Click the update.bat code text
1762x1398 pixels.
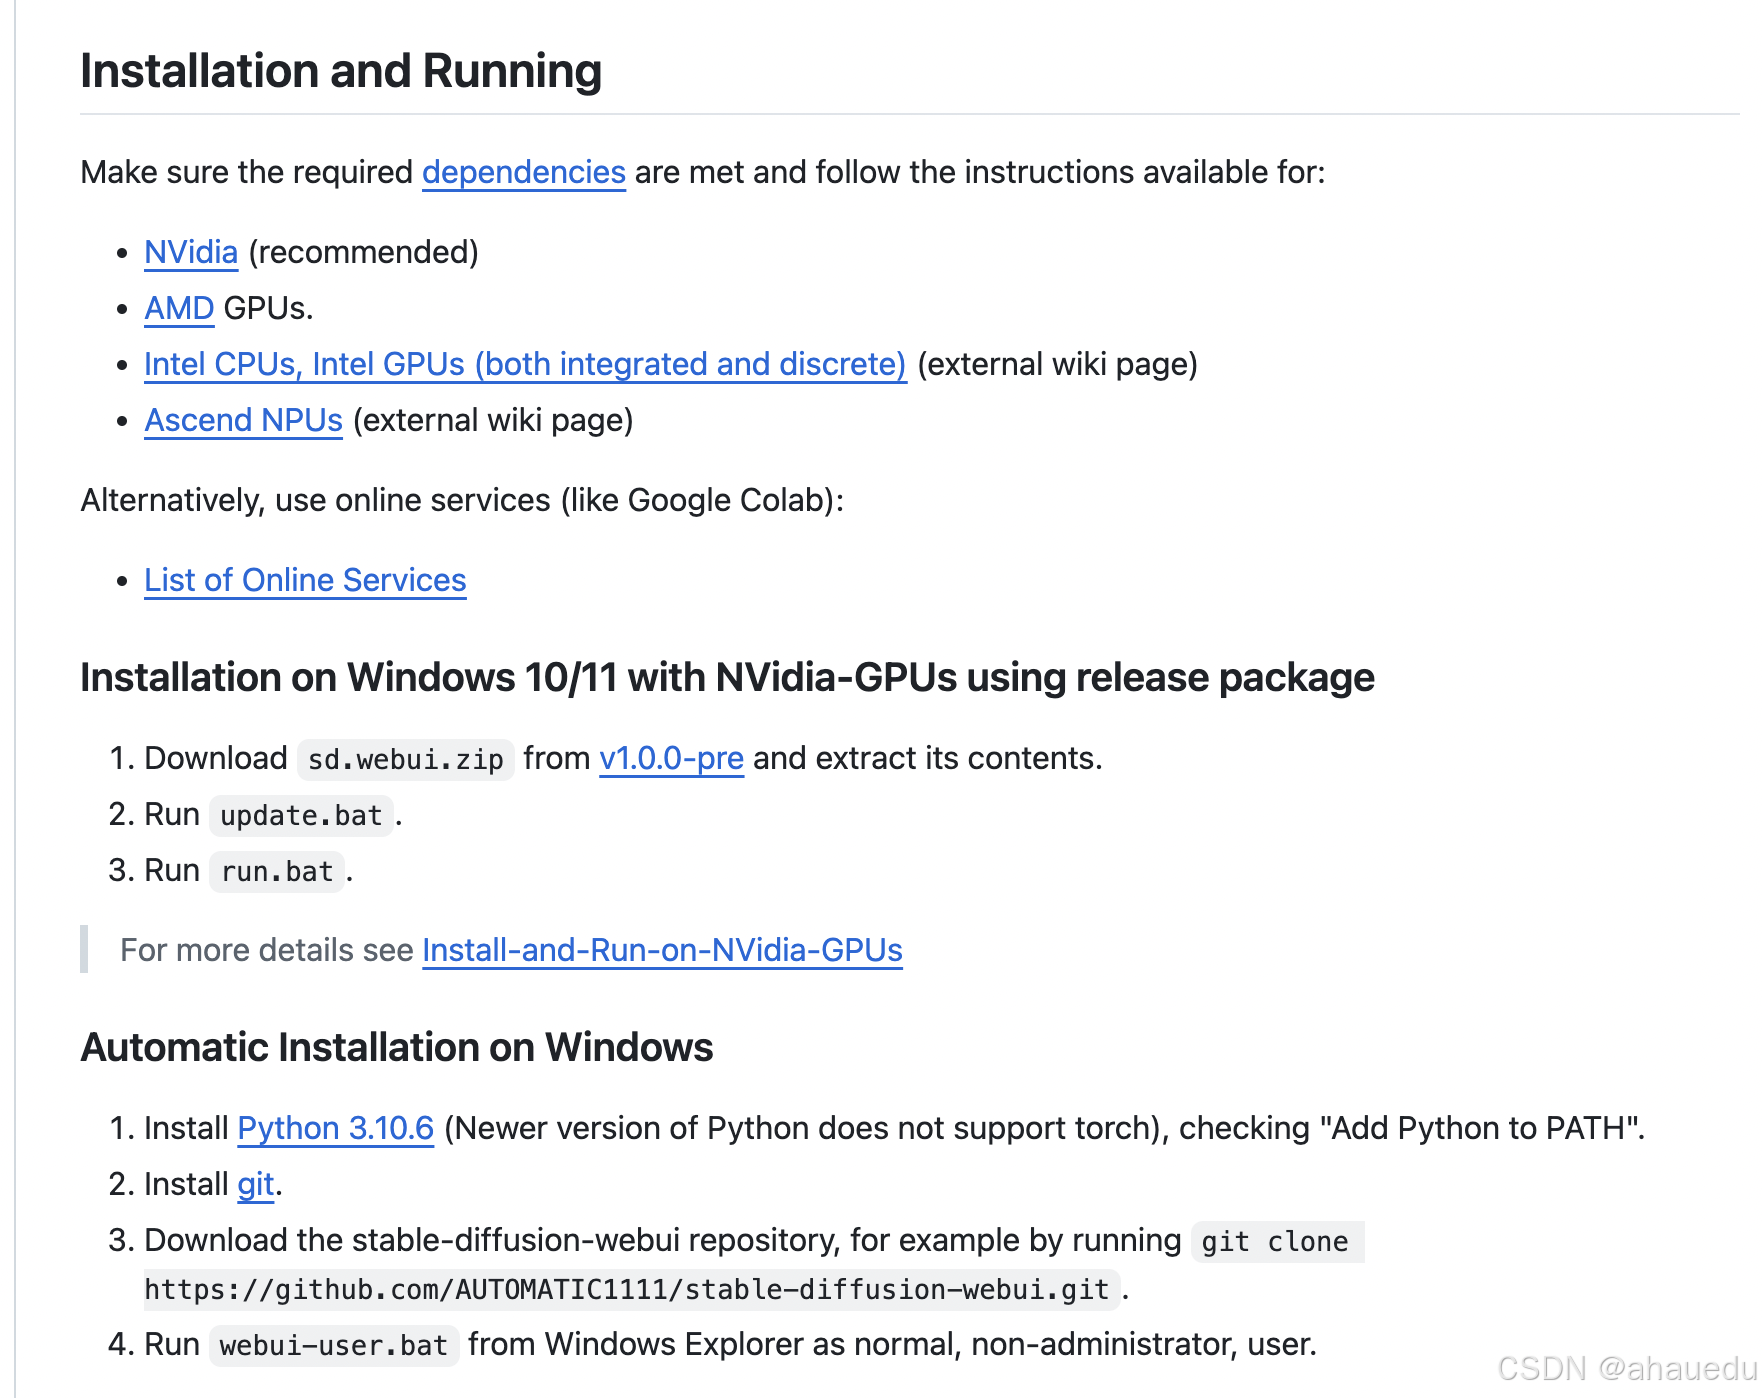301,816
